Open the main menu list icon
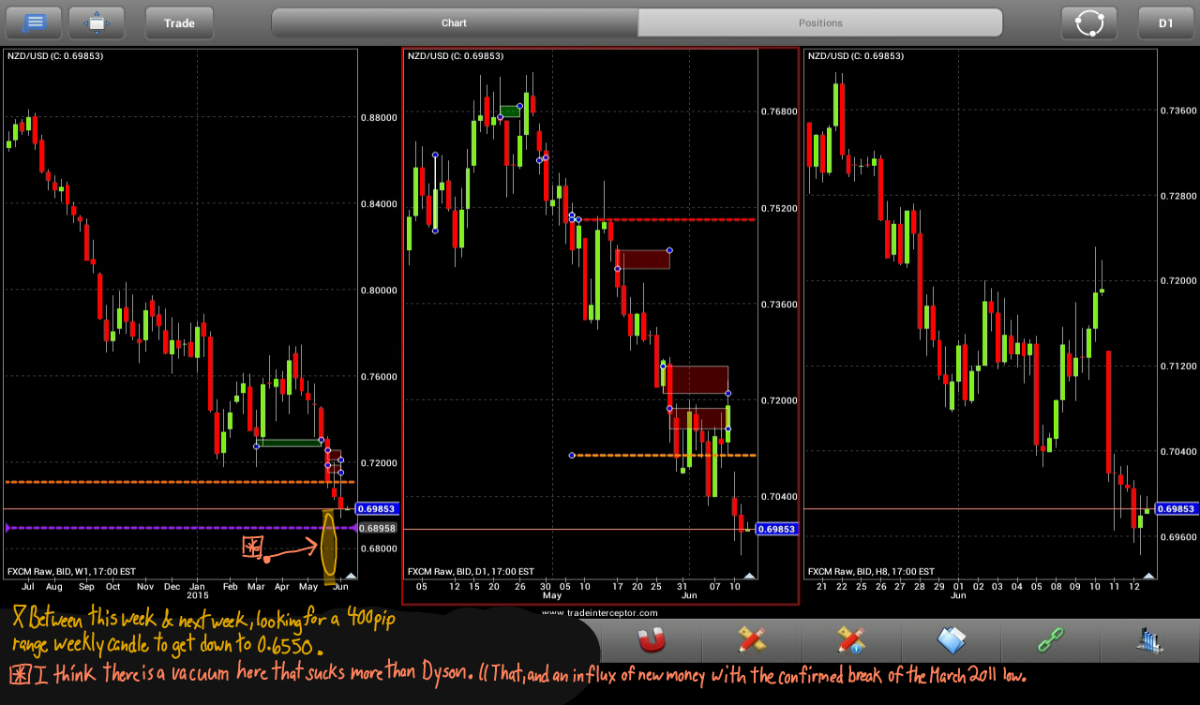Screen dimensions: 1200x705 click(x=32, y=22)
